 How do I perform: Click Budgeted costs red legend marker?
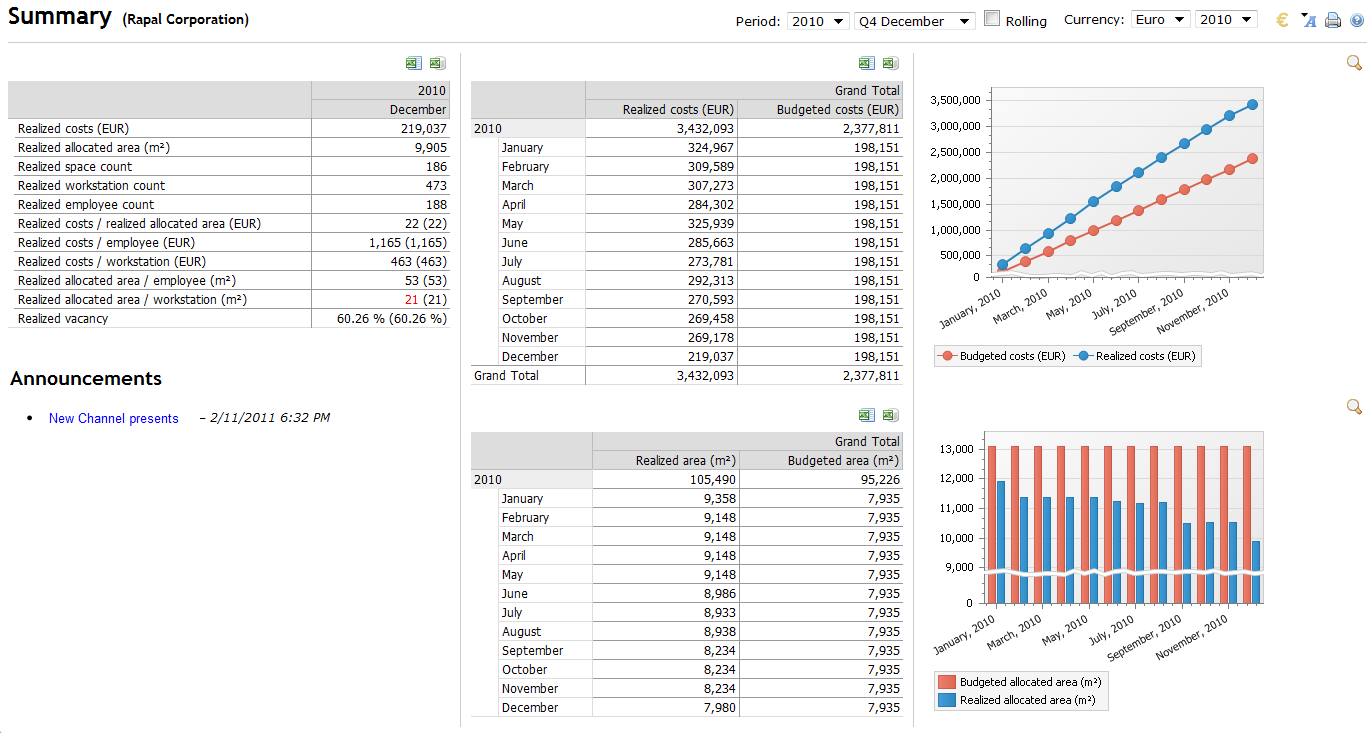946,356
